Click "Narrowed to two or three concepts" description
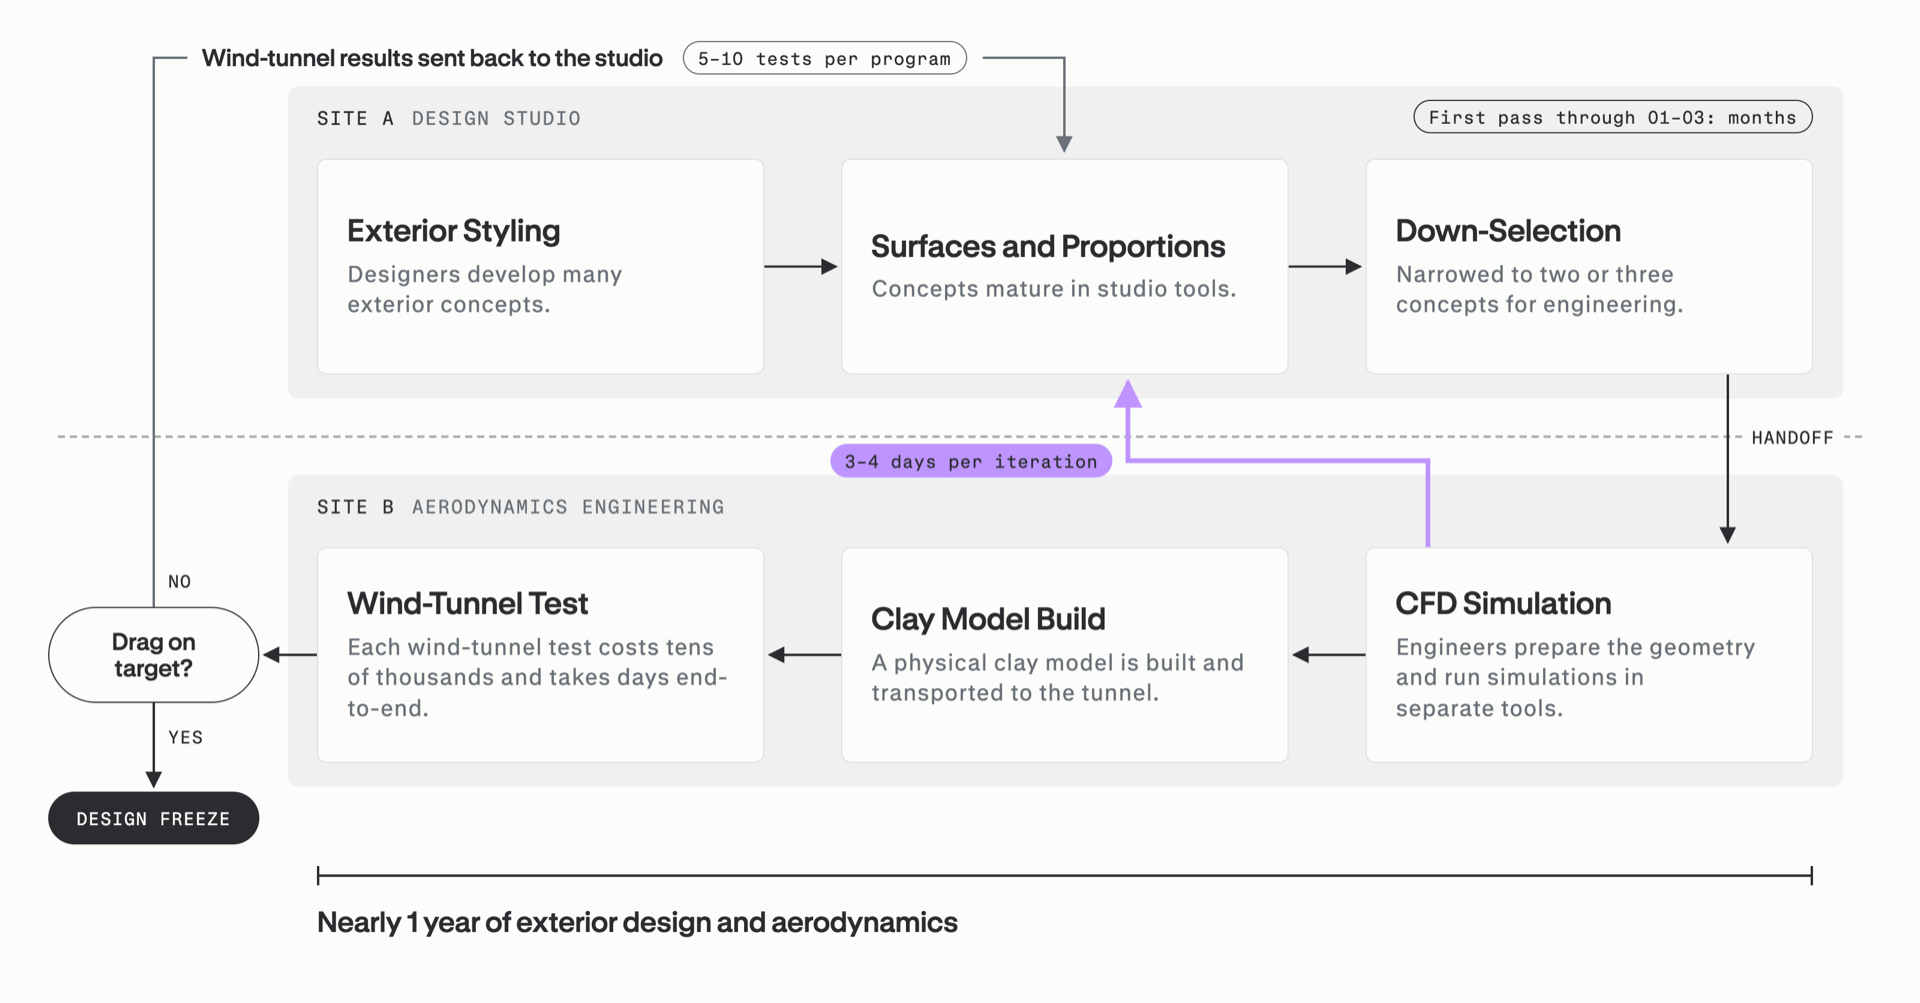This screenshot has height=1003, width=1920. pos(1539,289)
